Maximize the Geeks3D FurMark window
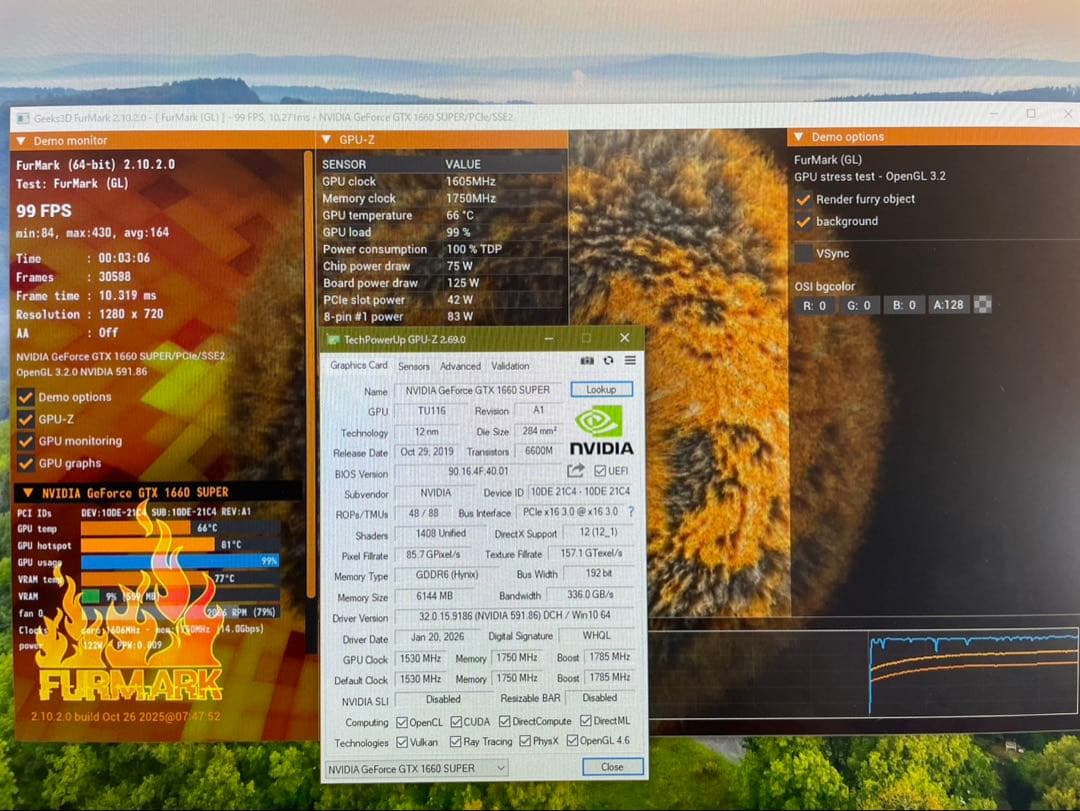The height and width of the screenshot is (811, 1080). pyautogui.click(x=1030, y=113)
